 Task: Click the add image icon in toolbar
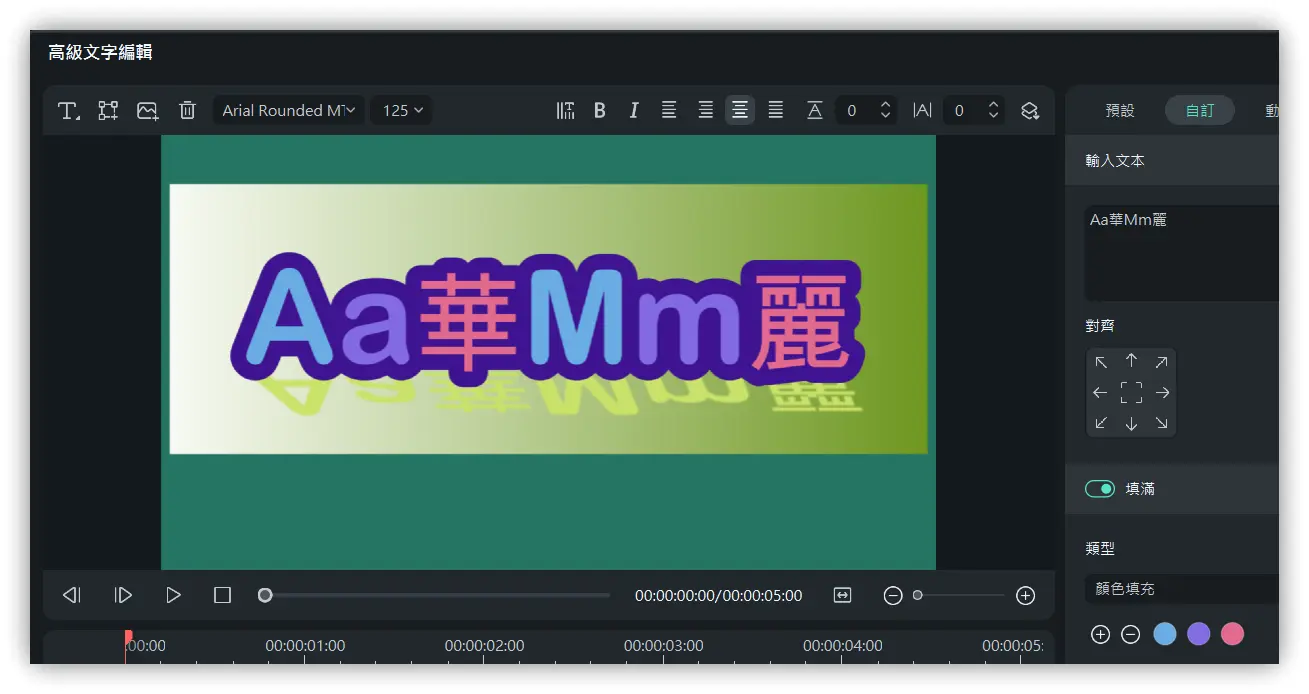pyautogui.click(x=147, y=110)
